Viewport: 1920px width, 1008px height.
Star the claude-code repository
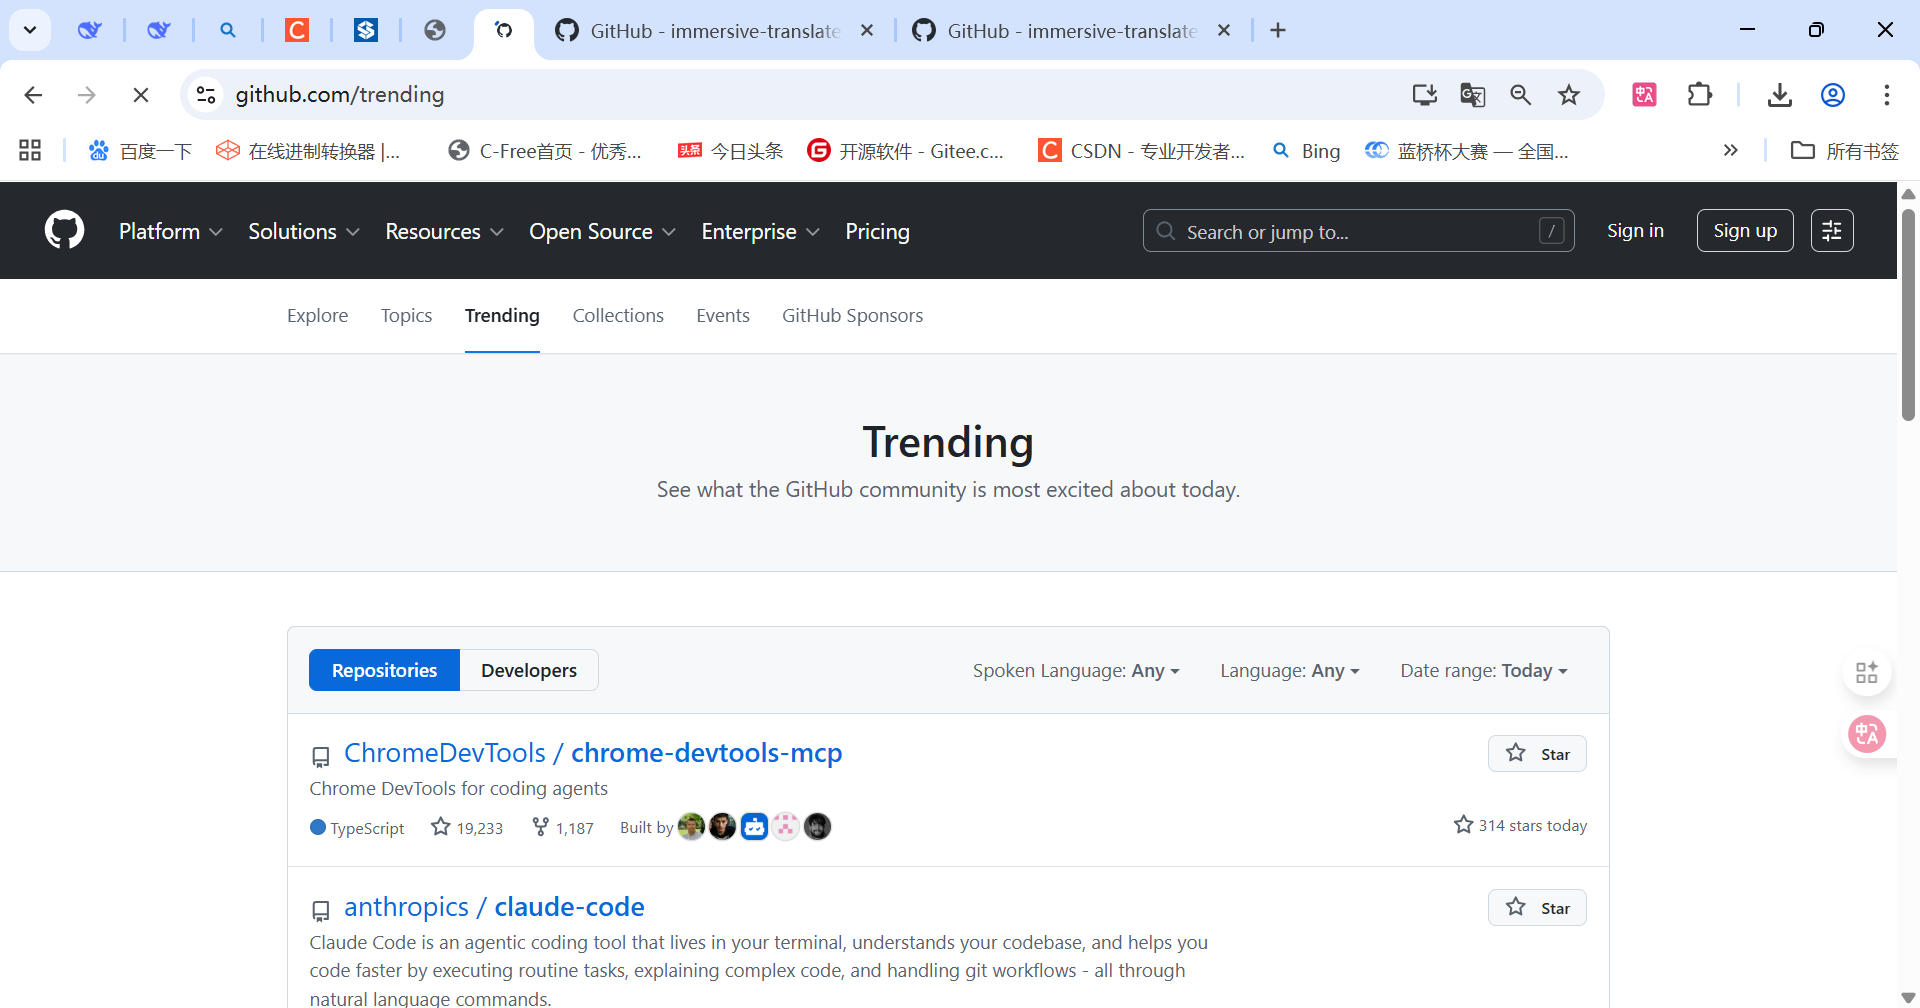1537,908
